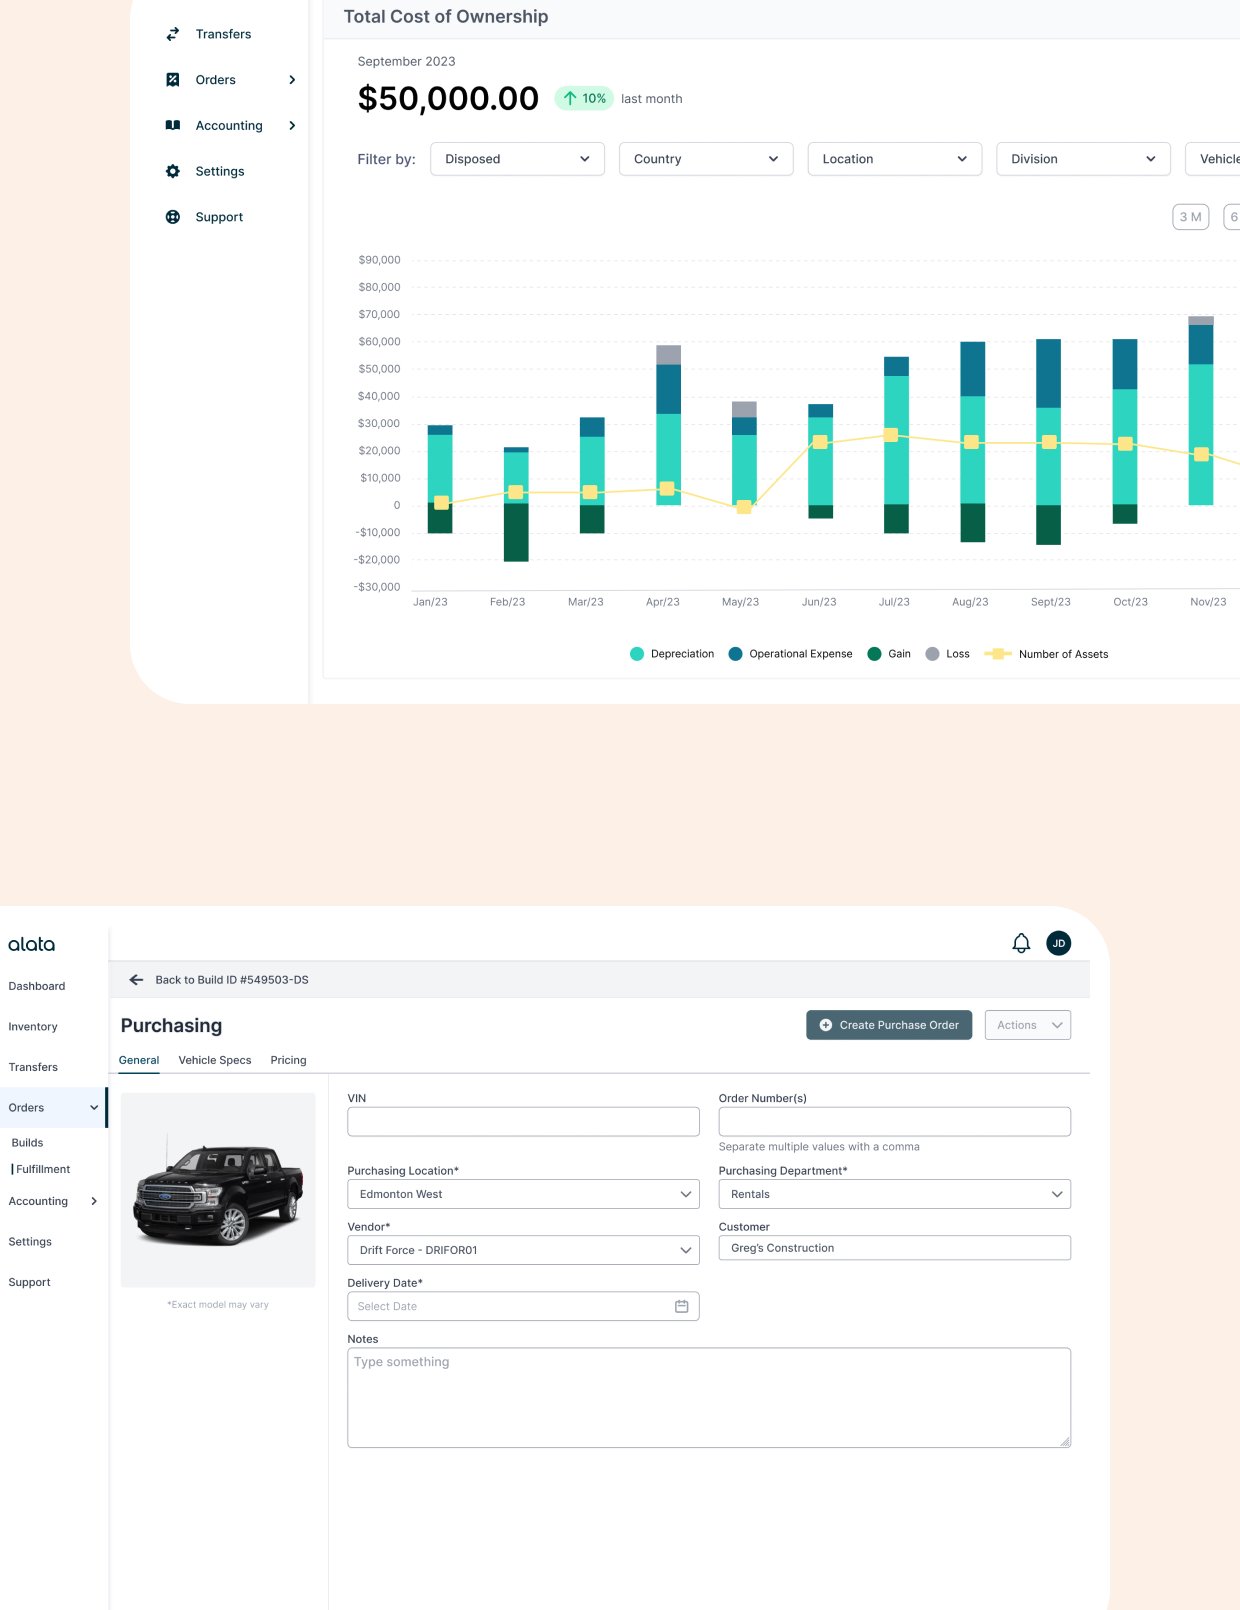
Task: Click the Orders icon in top sidebar
Action: coord(173,80)
